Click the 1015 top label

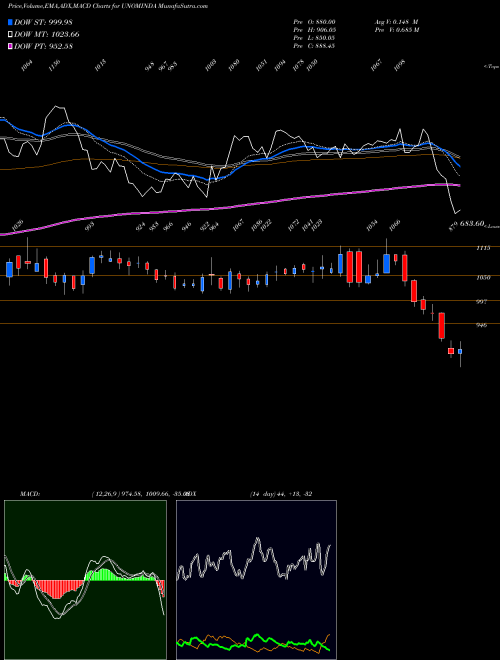click(100, 66)
